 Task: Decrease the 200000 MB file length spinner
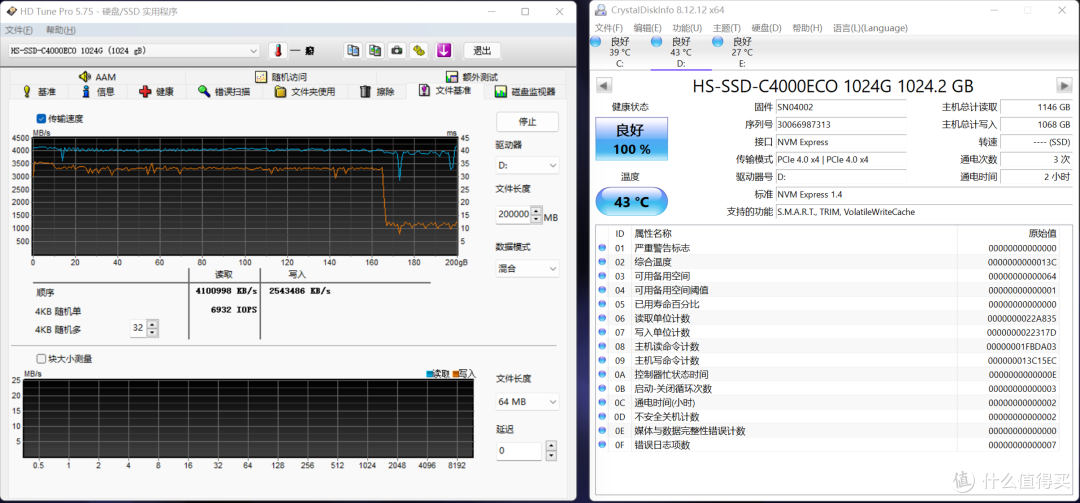point(537,219)
